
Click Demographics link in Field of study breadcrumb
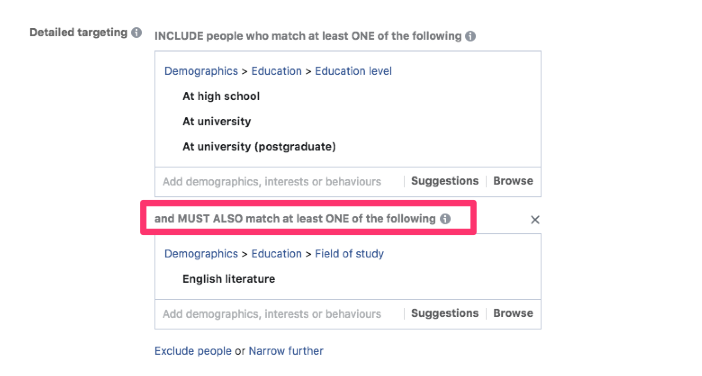[x=201, y=254]
